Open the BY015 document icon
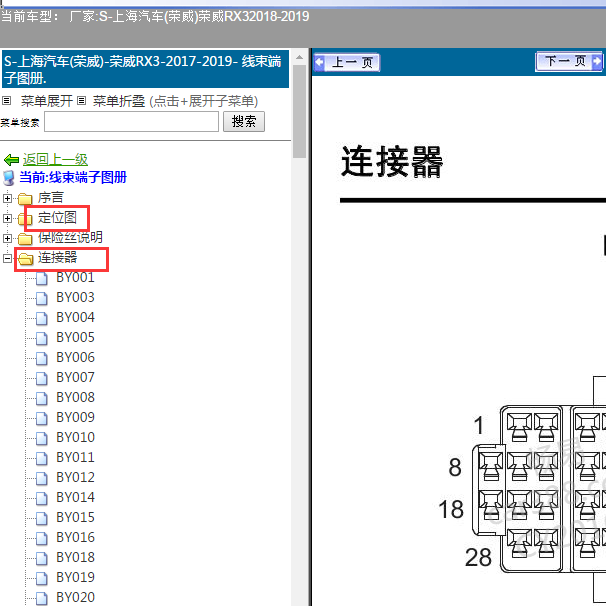Screen dimensions: 606x606 click(x=42, y=518)
